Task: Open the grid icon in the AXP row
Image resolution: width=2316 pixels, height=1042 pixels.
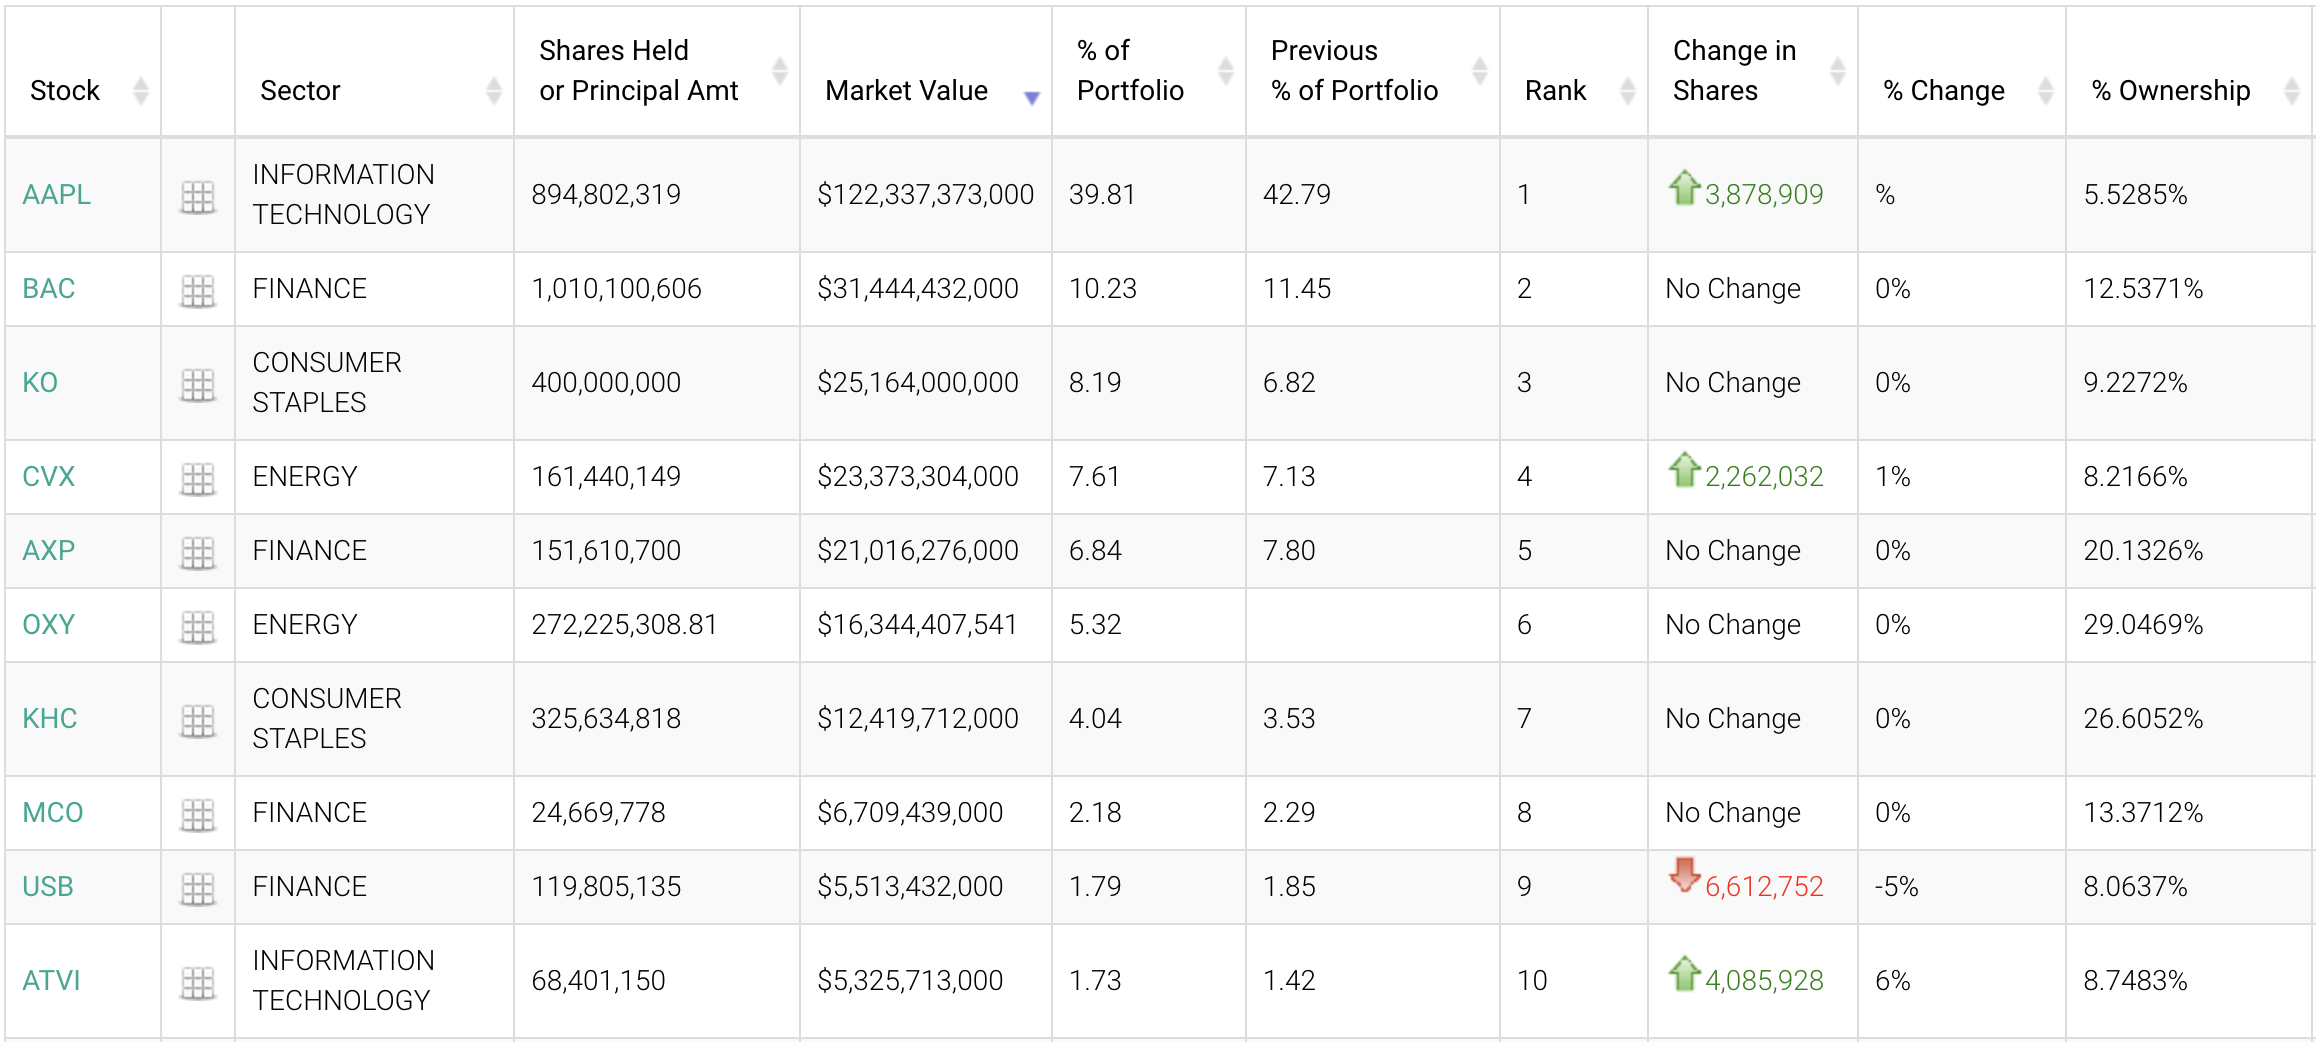Action: [198, 553]
